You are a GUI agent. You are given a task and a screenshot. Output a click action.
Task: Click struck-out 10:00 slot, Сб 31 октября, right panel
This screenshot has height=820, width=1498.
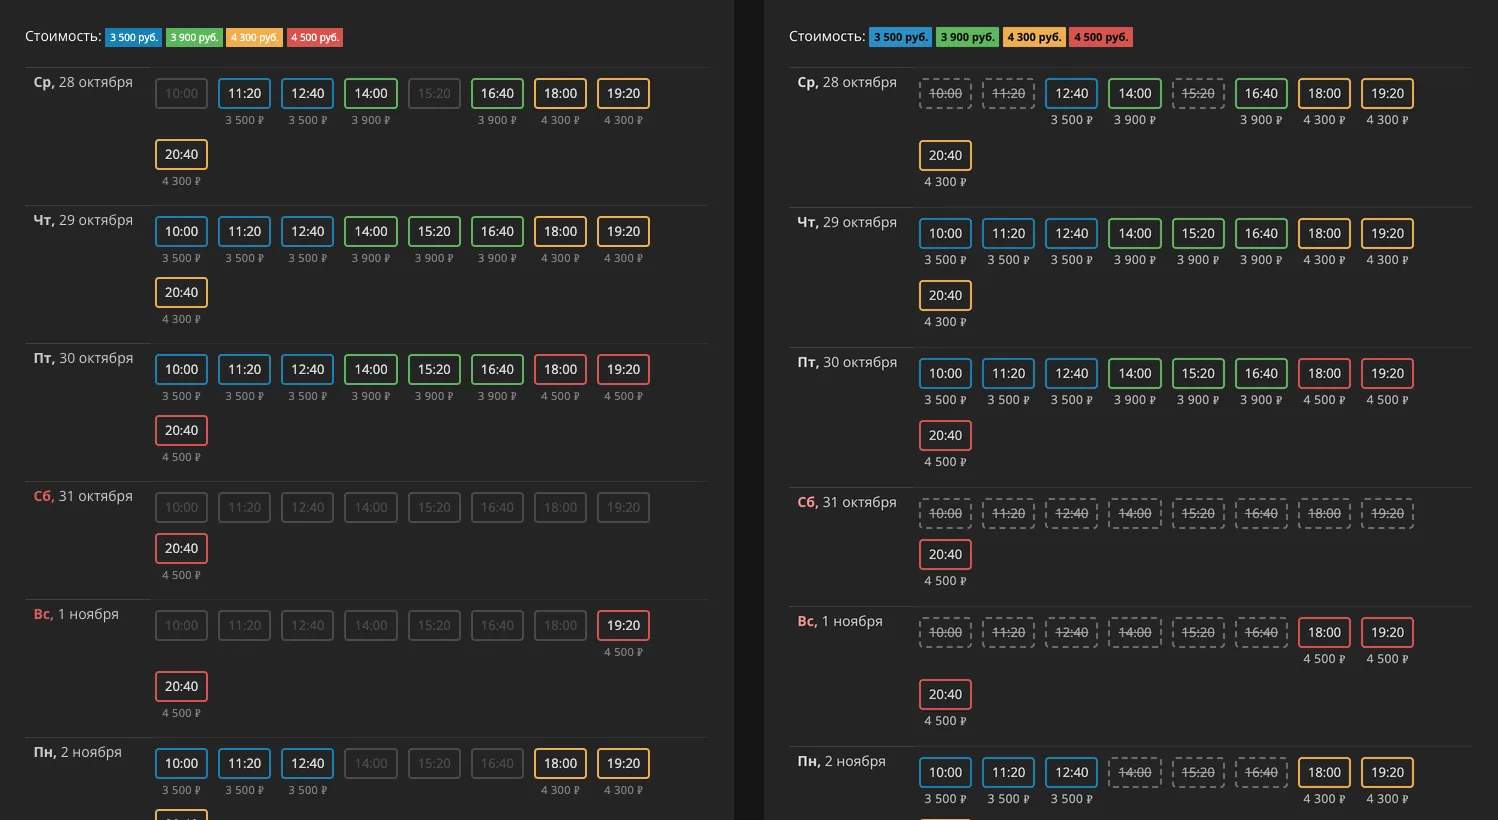point(945,513)
